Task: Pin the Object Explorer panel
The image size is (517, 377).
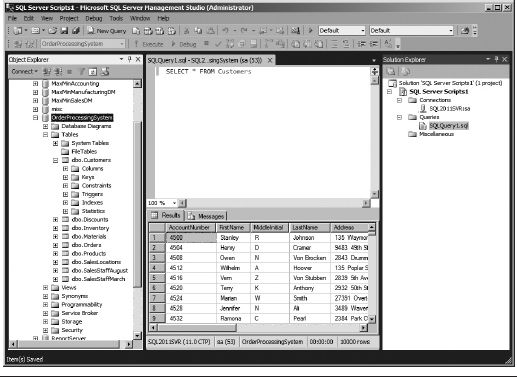Action: [130, 59]
